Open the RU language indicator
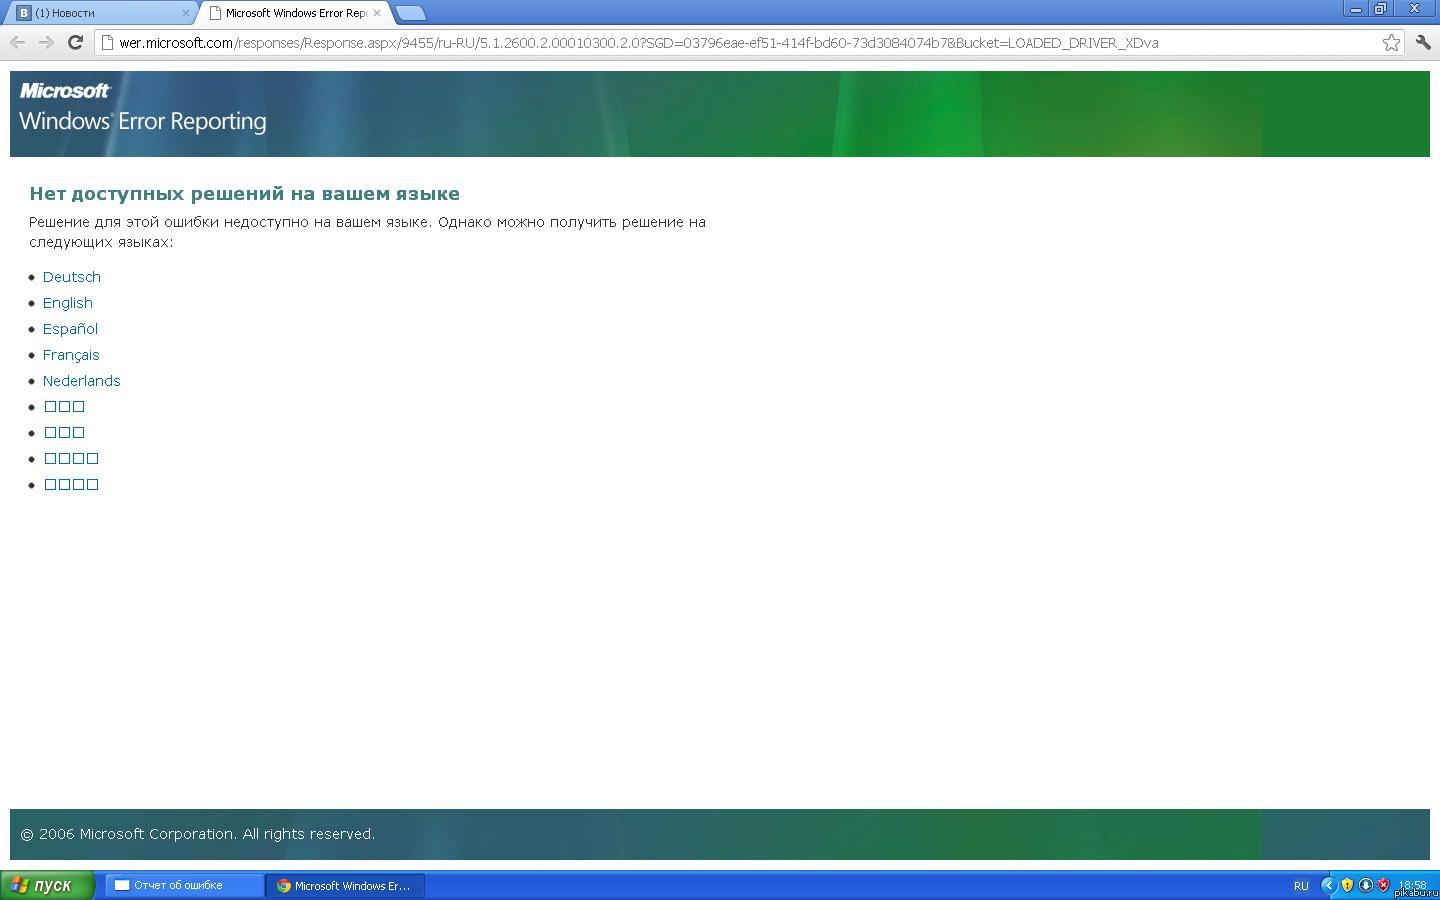1440x900 pixels. (1301, 885)
